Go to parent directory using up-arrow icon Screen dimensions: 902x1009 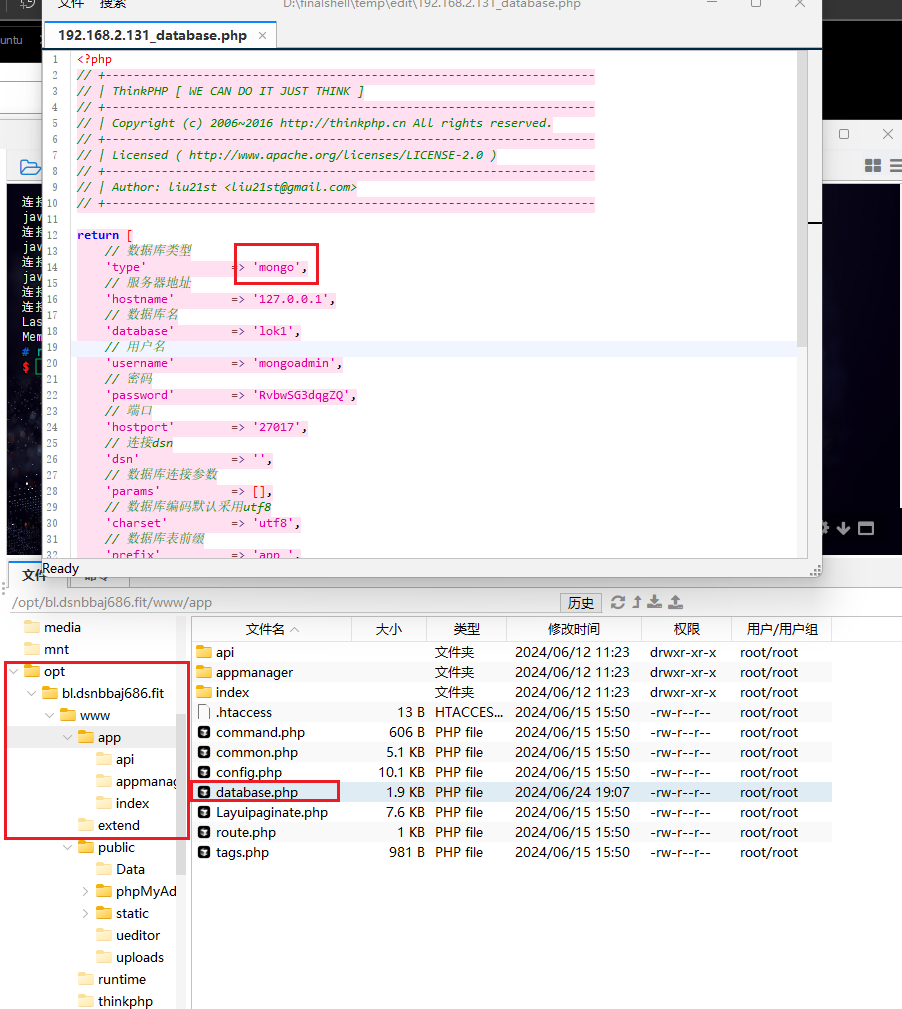click(x=637, y=602)
